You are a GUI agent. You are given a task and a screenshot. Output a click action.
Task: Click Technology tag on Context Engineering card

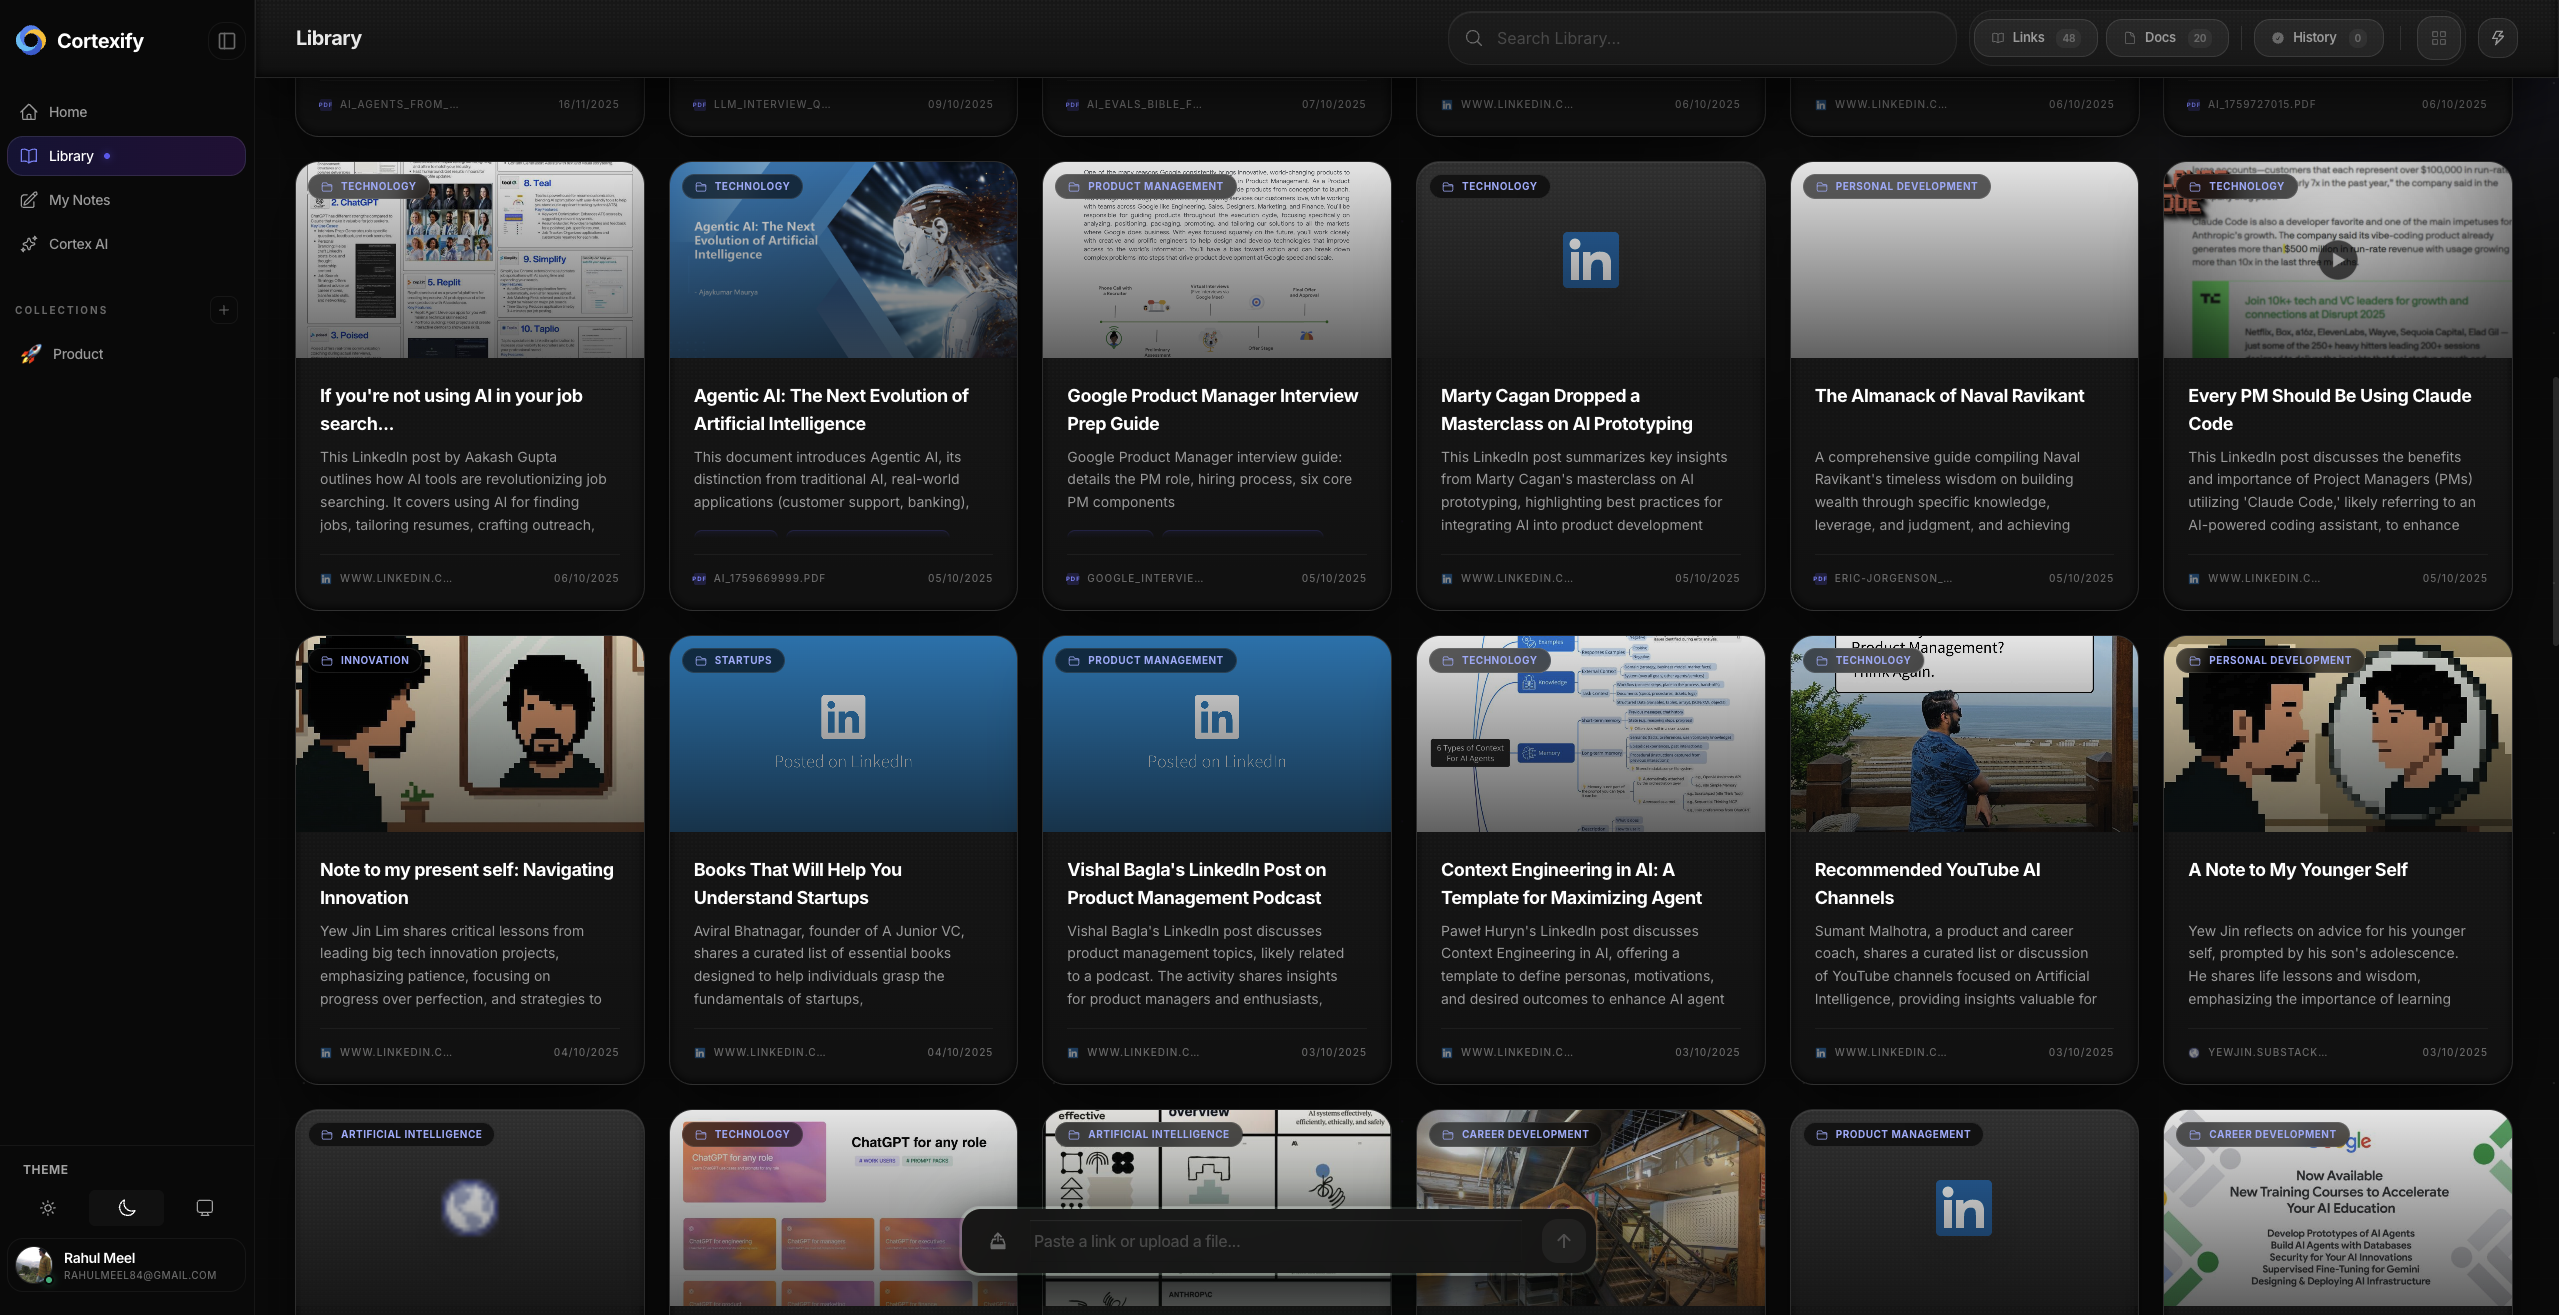click(x=1490, y=660)
